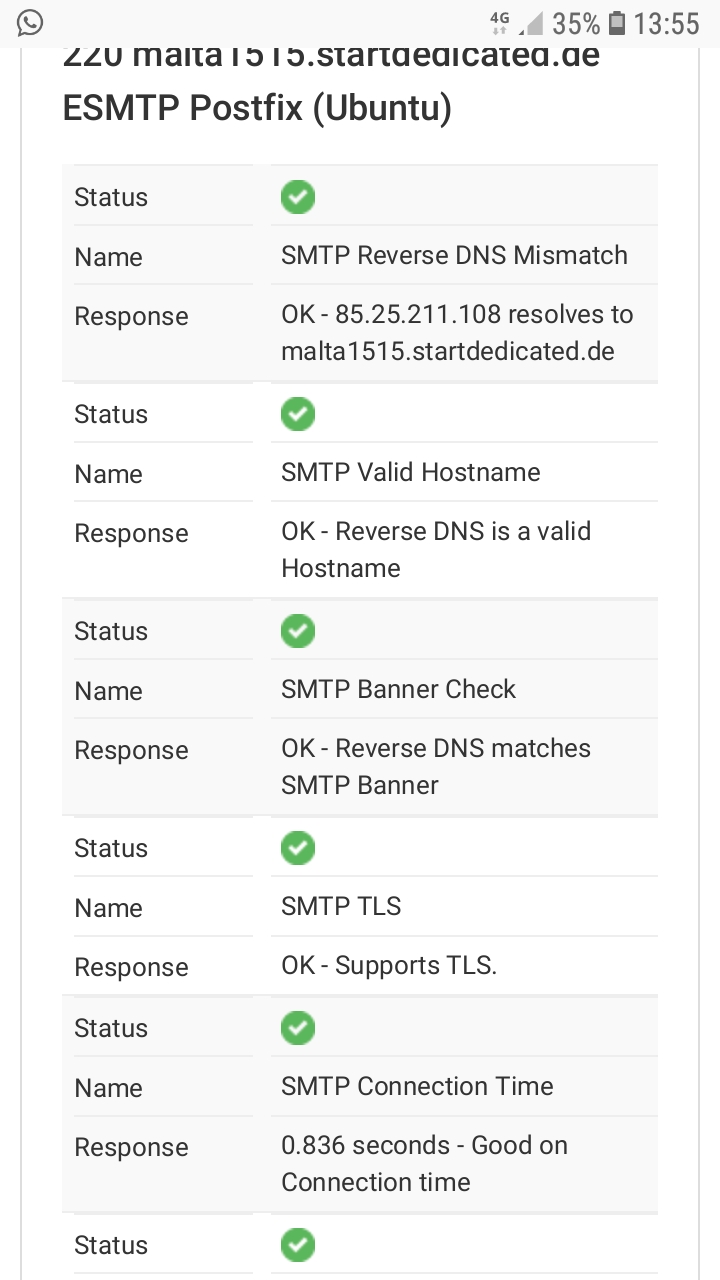The height and width of the screenshot is (1280, 720).
Task: Select the OK - Supports TLS response
Action: pyautogui.click(x=389, y=965)
